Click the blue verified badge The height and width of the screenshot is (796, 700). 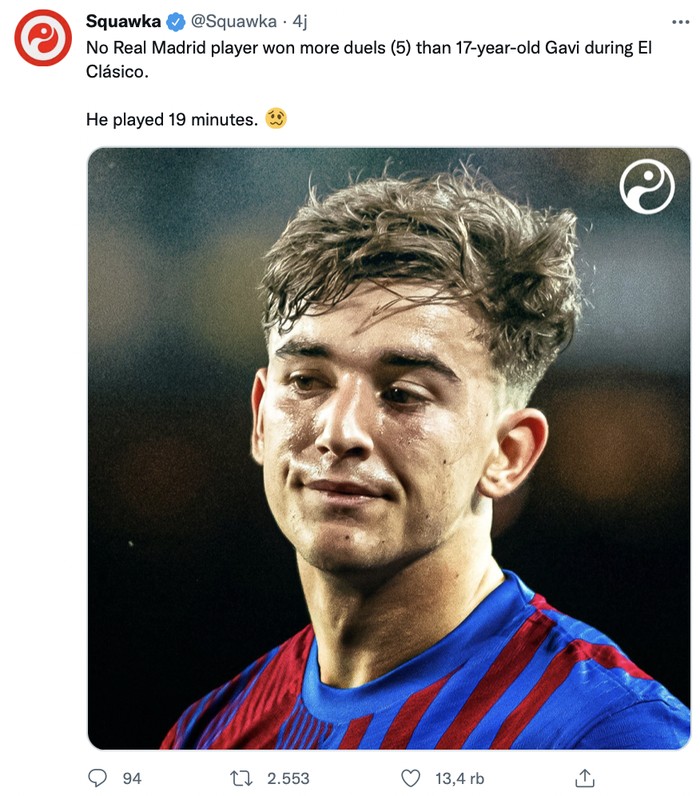(x=176, y=22)
